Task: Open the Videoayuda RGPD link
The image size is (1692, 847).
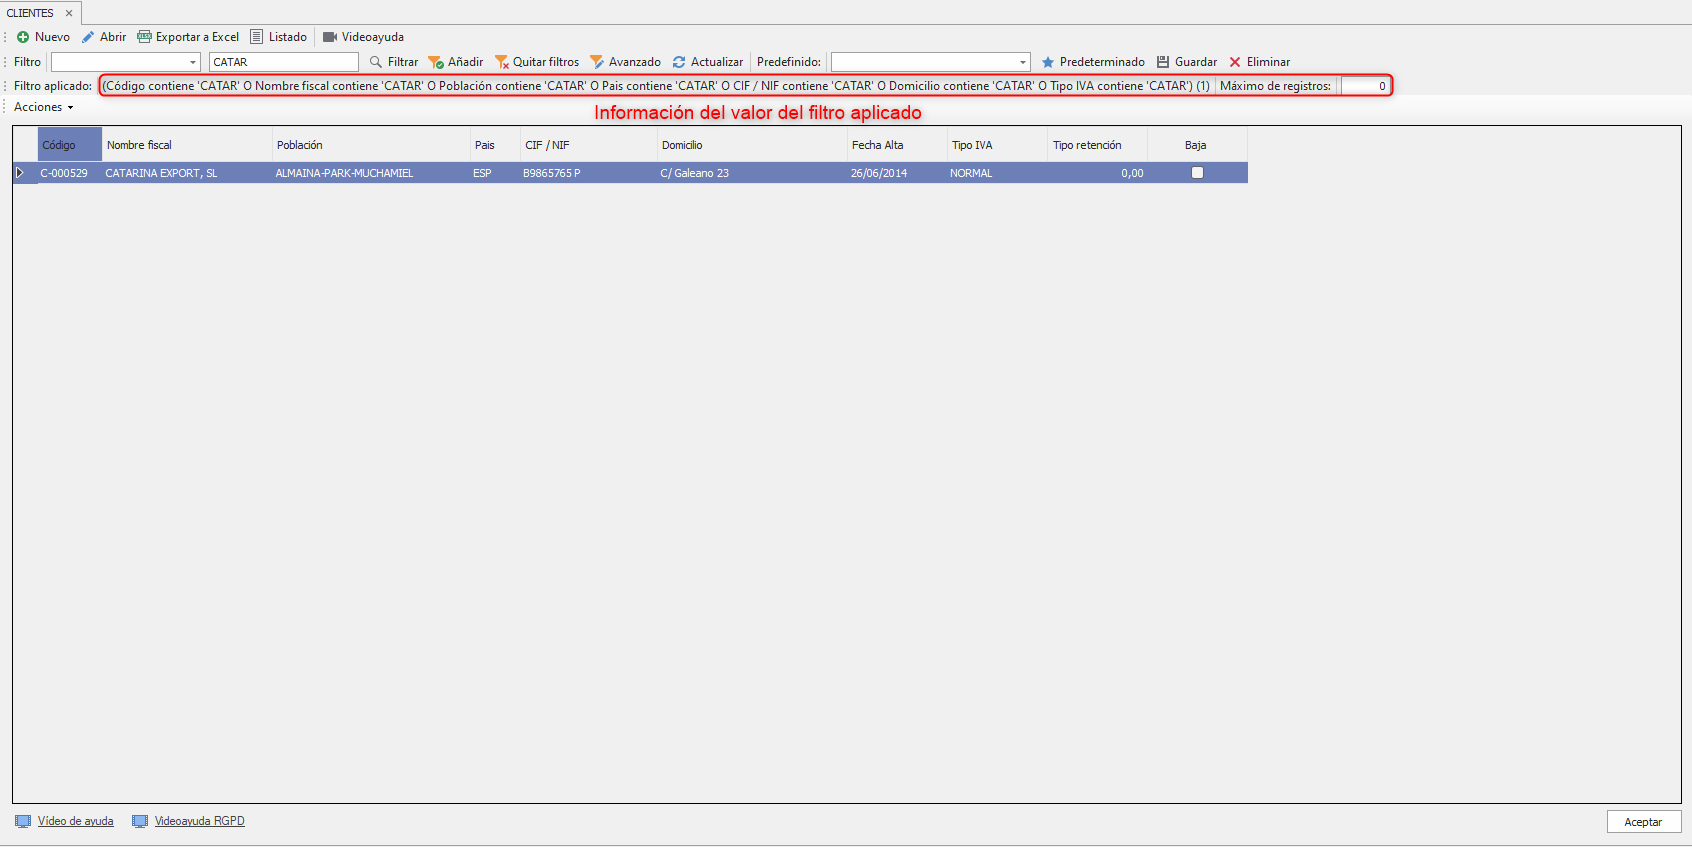Action: (199, 821)
